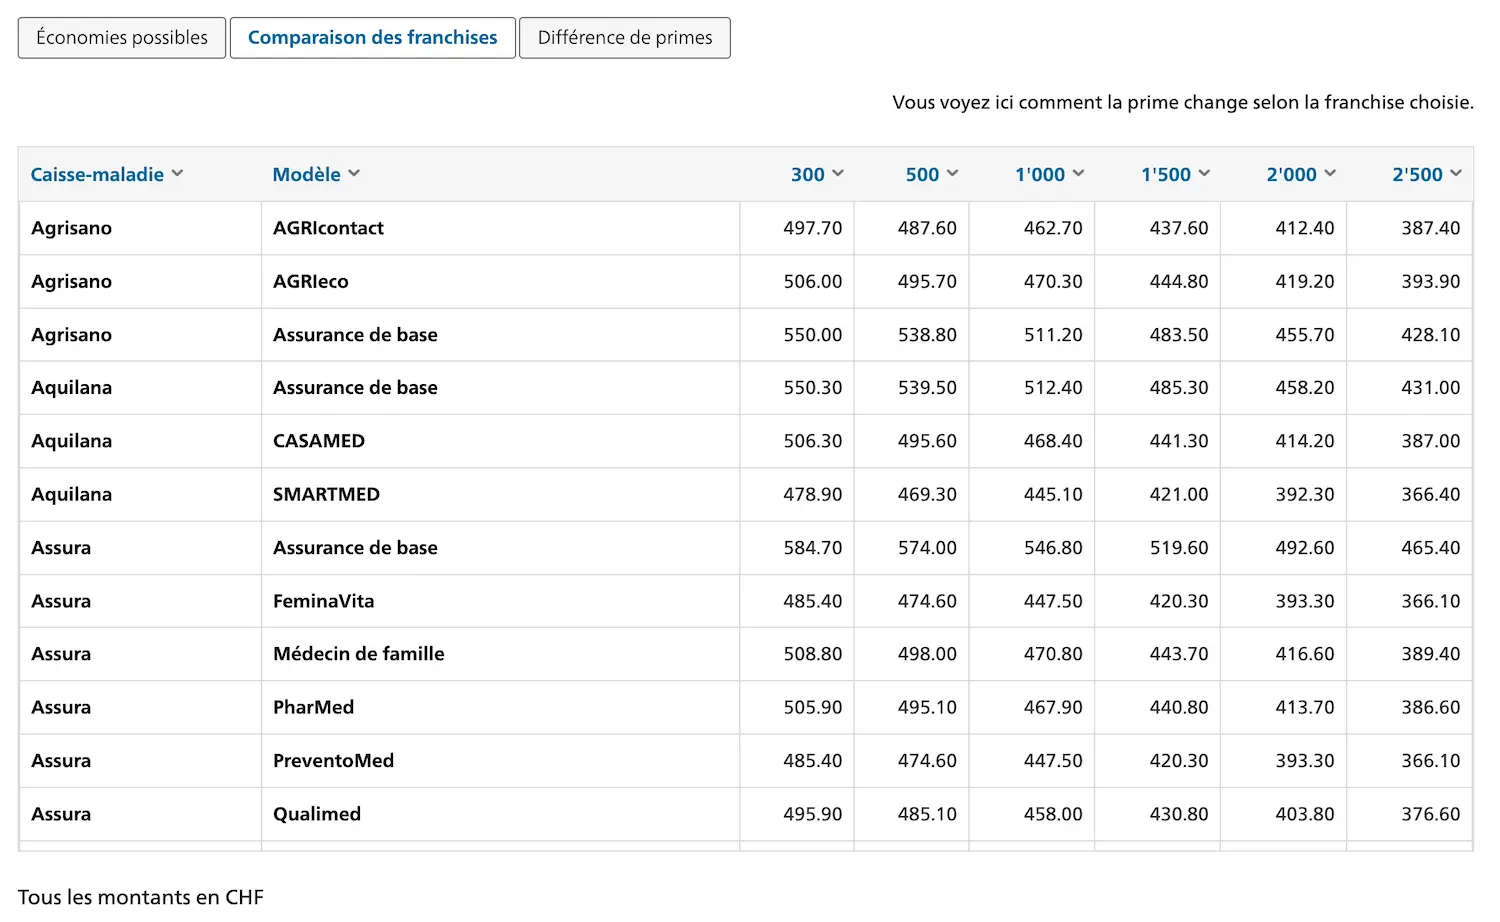The height and width of the screenshot is (922, 1500).
Task: Click the 478.90 SMARTMED premium
Action: [x=813, y=494]
